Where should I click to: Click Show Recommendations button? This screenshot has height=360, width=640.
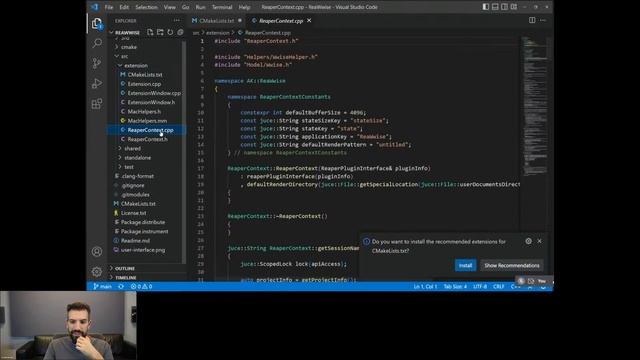512,265
